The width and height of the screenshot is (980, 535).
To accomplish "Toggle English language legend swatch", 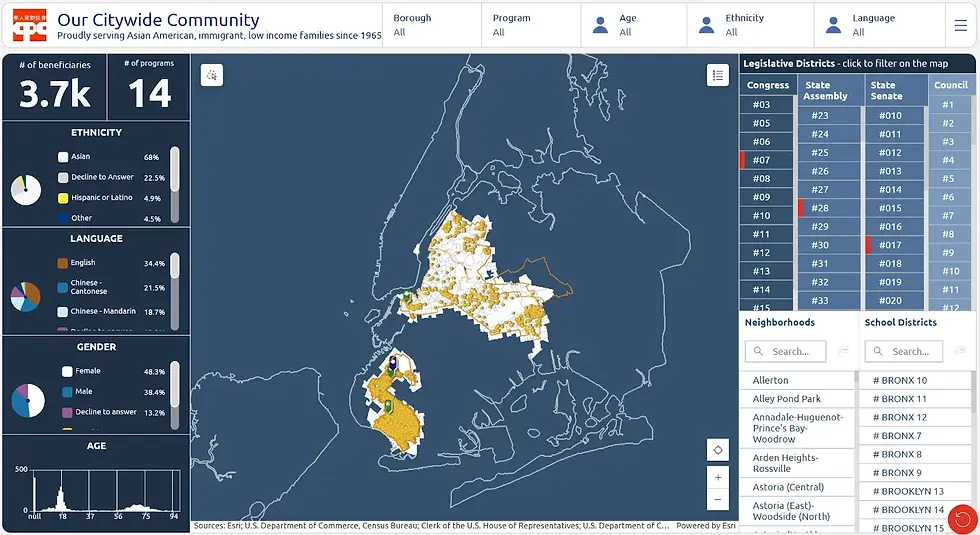I will point(62,263).
